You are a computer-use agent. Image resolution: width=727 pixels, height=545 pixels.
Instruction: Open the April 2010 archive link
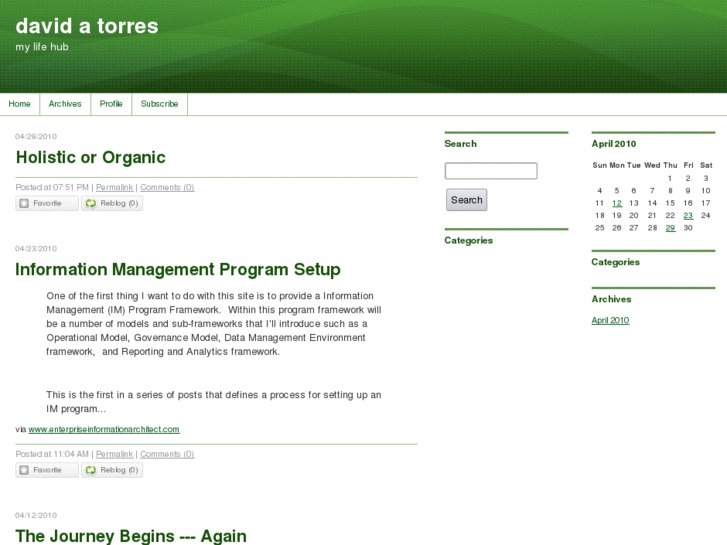(610, 321)
